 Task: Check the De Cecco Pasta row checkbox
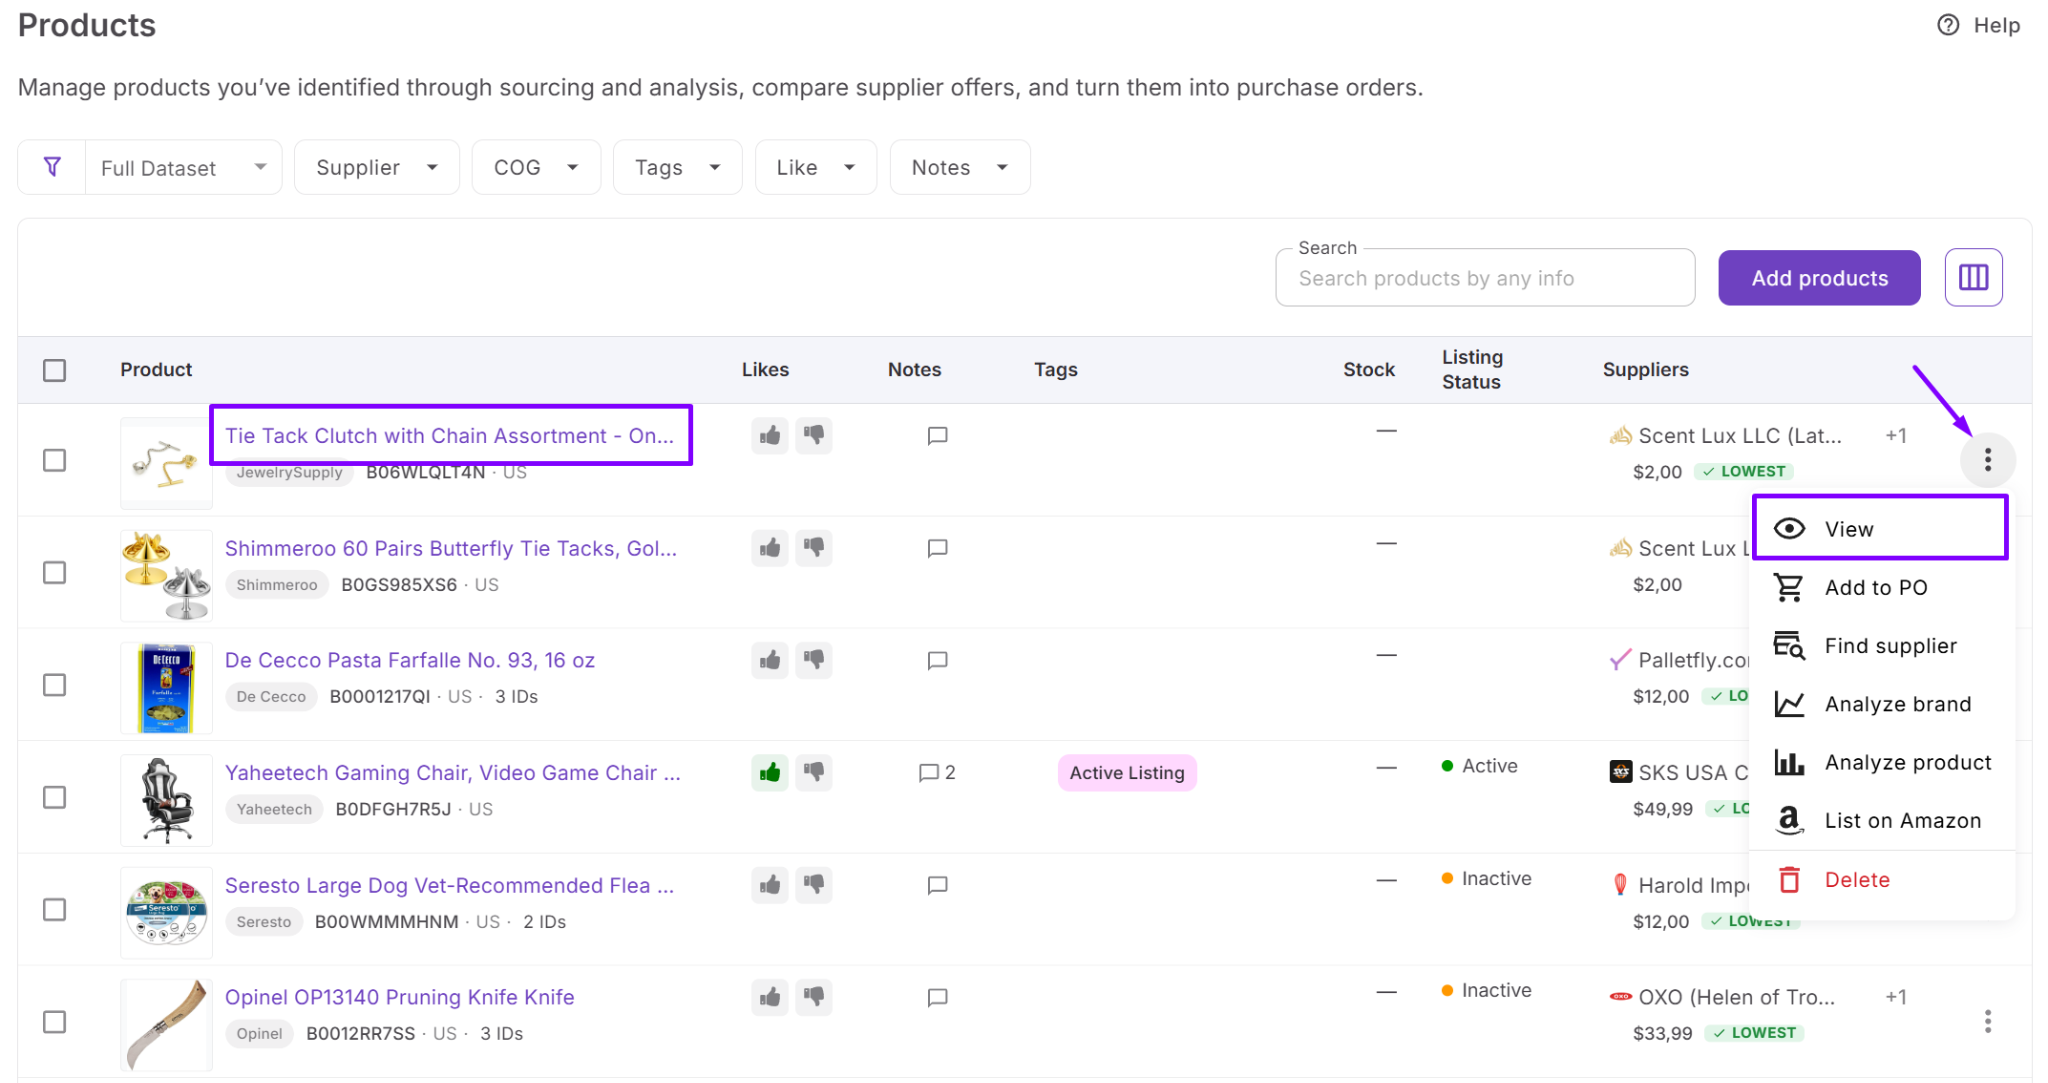coord(55,685)
